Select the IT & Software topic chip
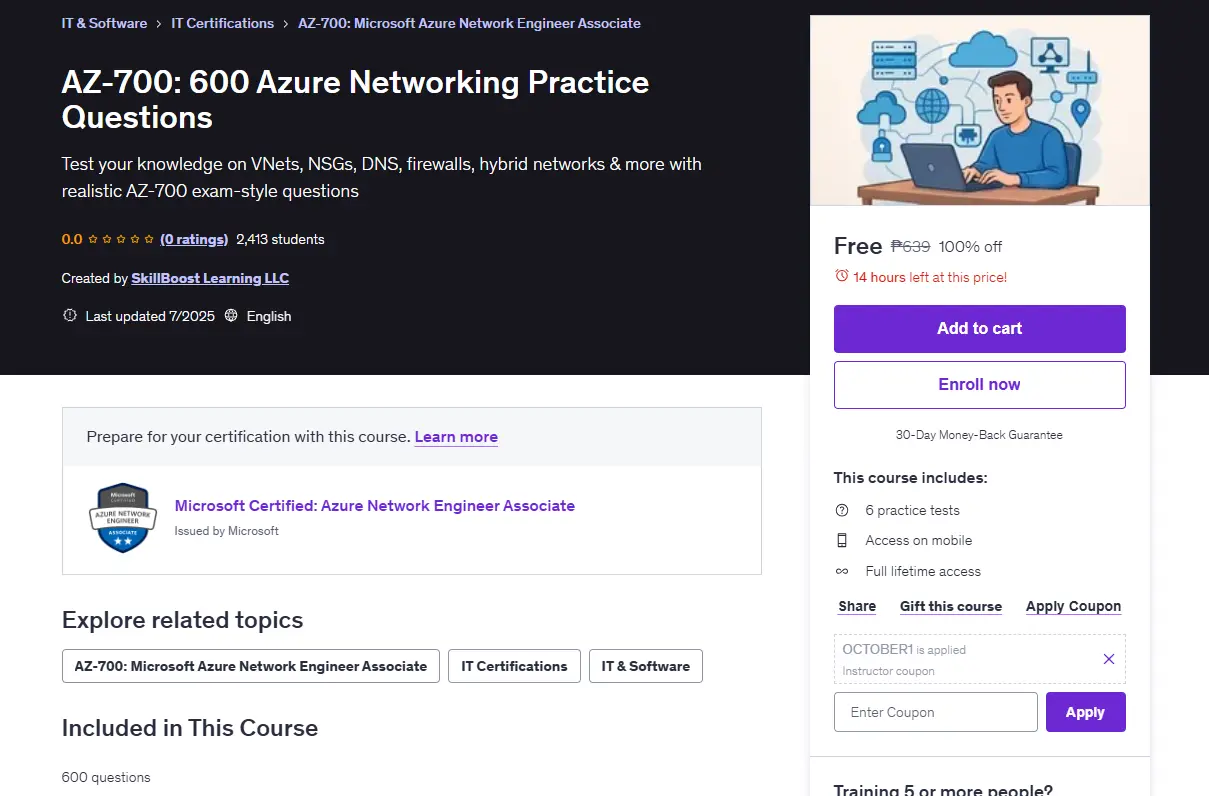Screen dimensions: 1209x796 pyautogui.click(x=646, y=666)
